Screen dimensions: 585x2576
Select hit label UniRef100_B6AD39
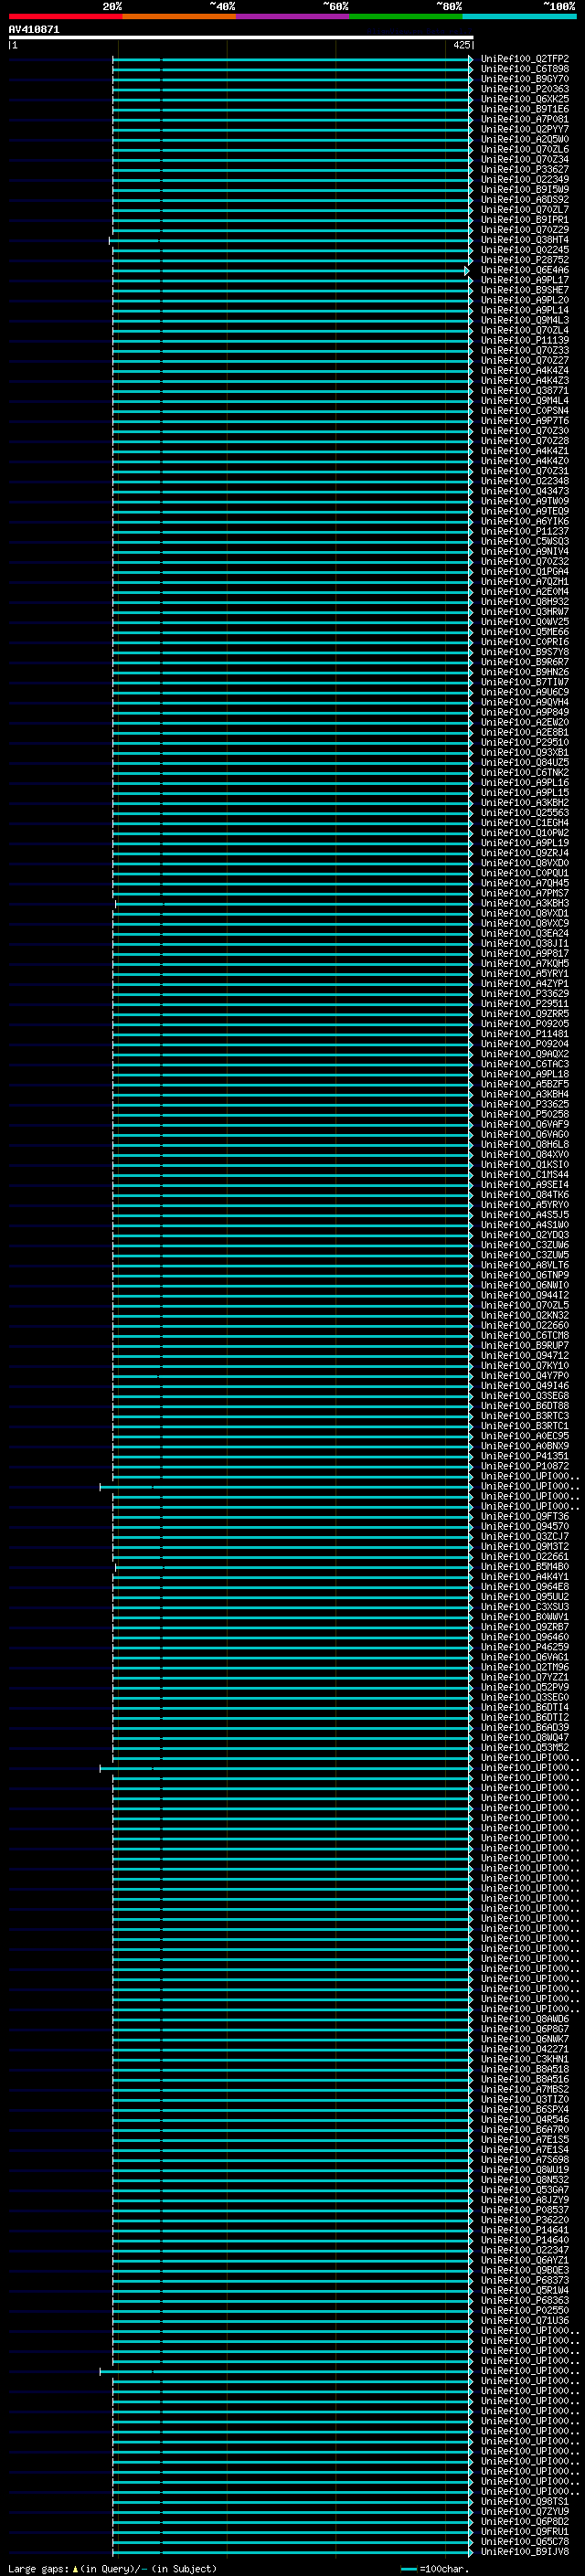point(525,1728)
